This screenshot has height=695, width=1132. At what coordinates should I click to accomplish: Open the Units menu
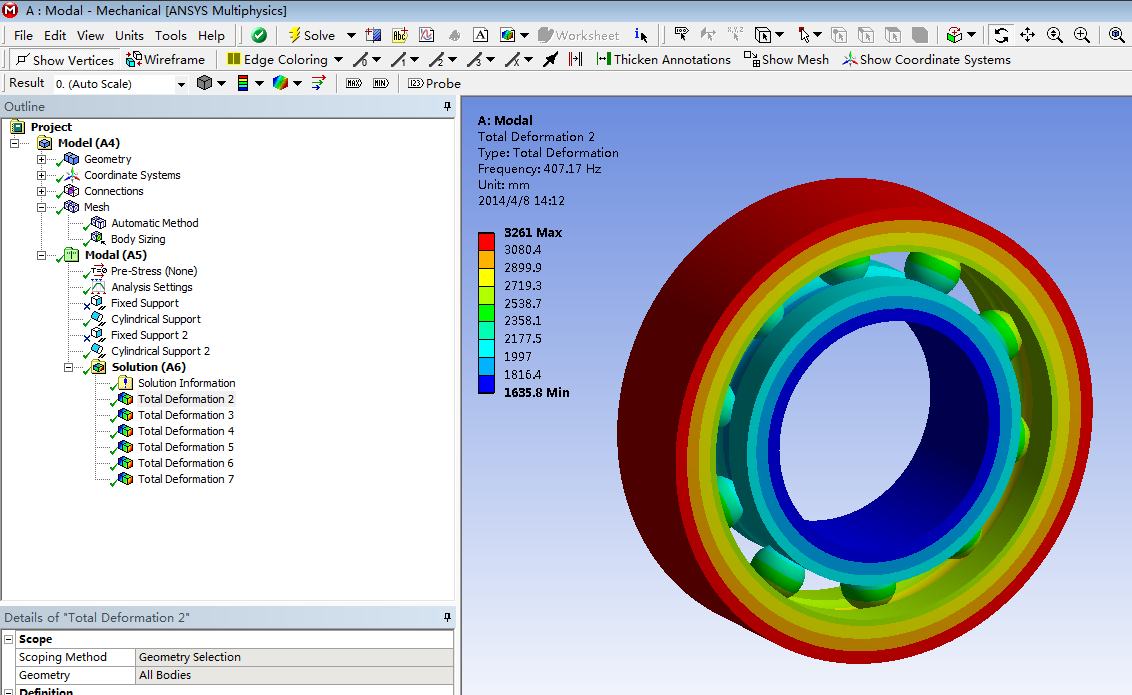[129, 35]
